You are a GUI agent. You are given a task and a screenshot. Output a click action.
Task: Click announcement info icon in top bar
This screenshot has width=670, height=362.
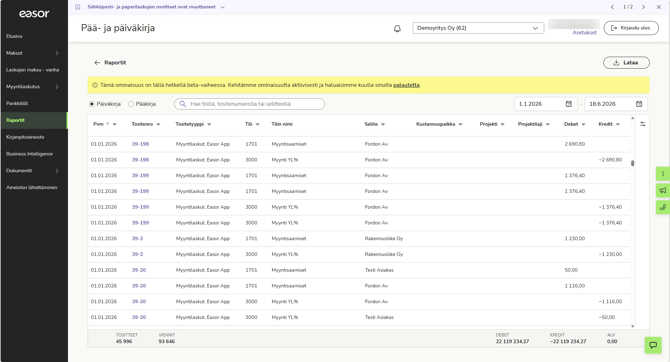click(77, 7)
